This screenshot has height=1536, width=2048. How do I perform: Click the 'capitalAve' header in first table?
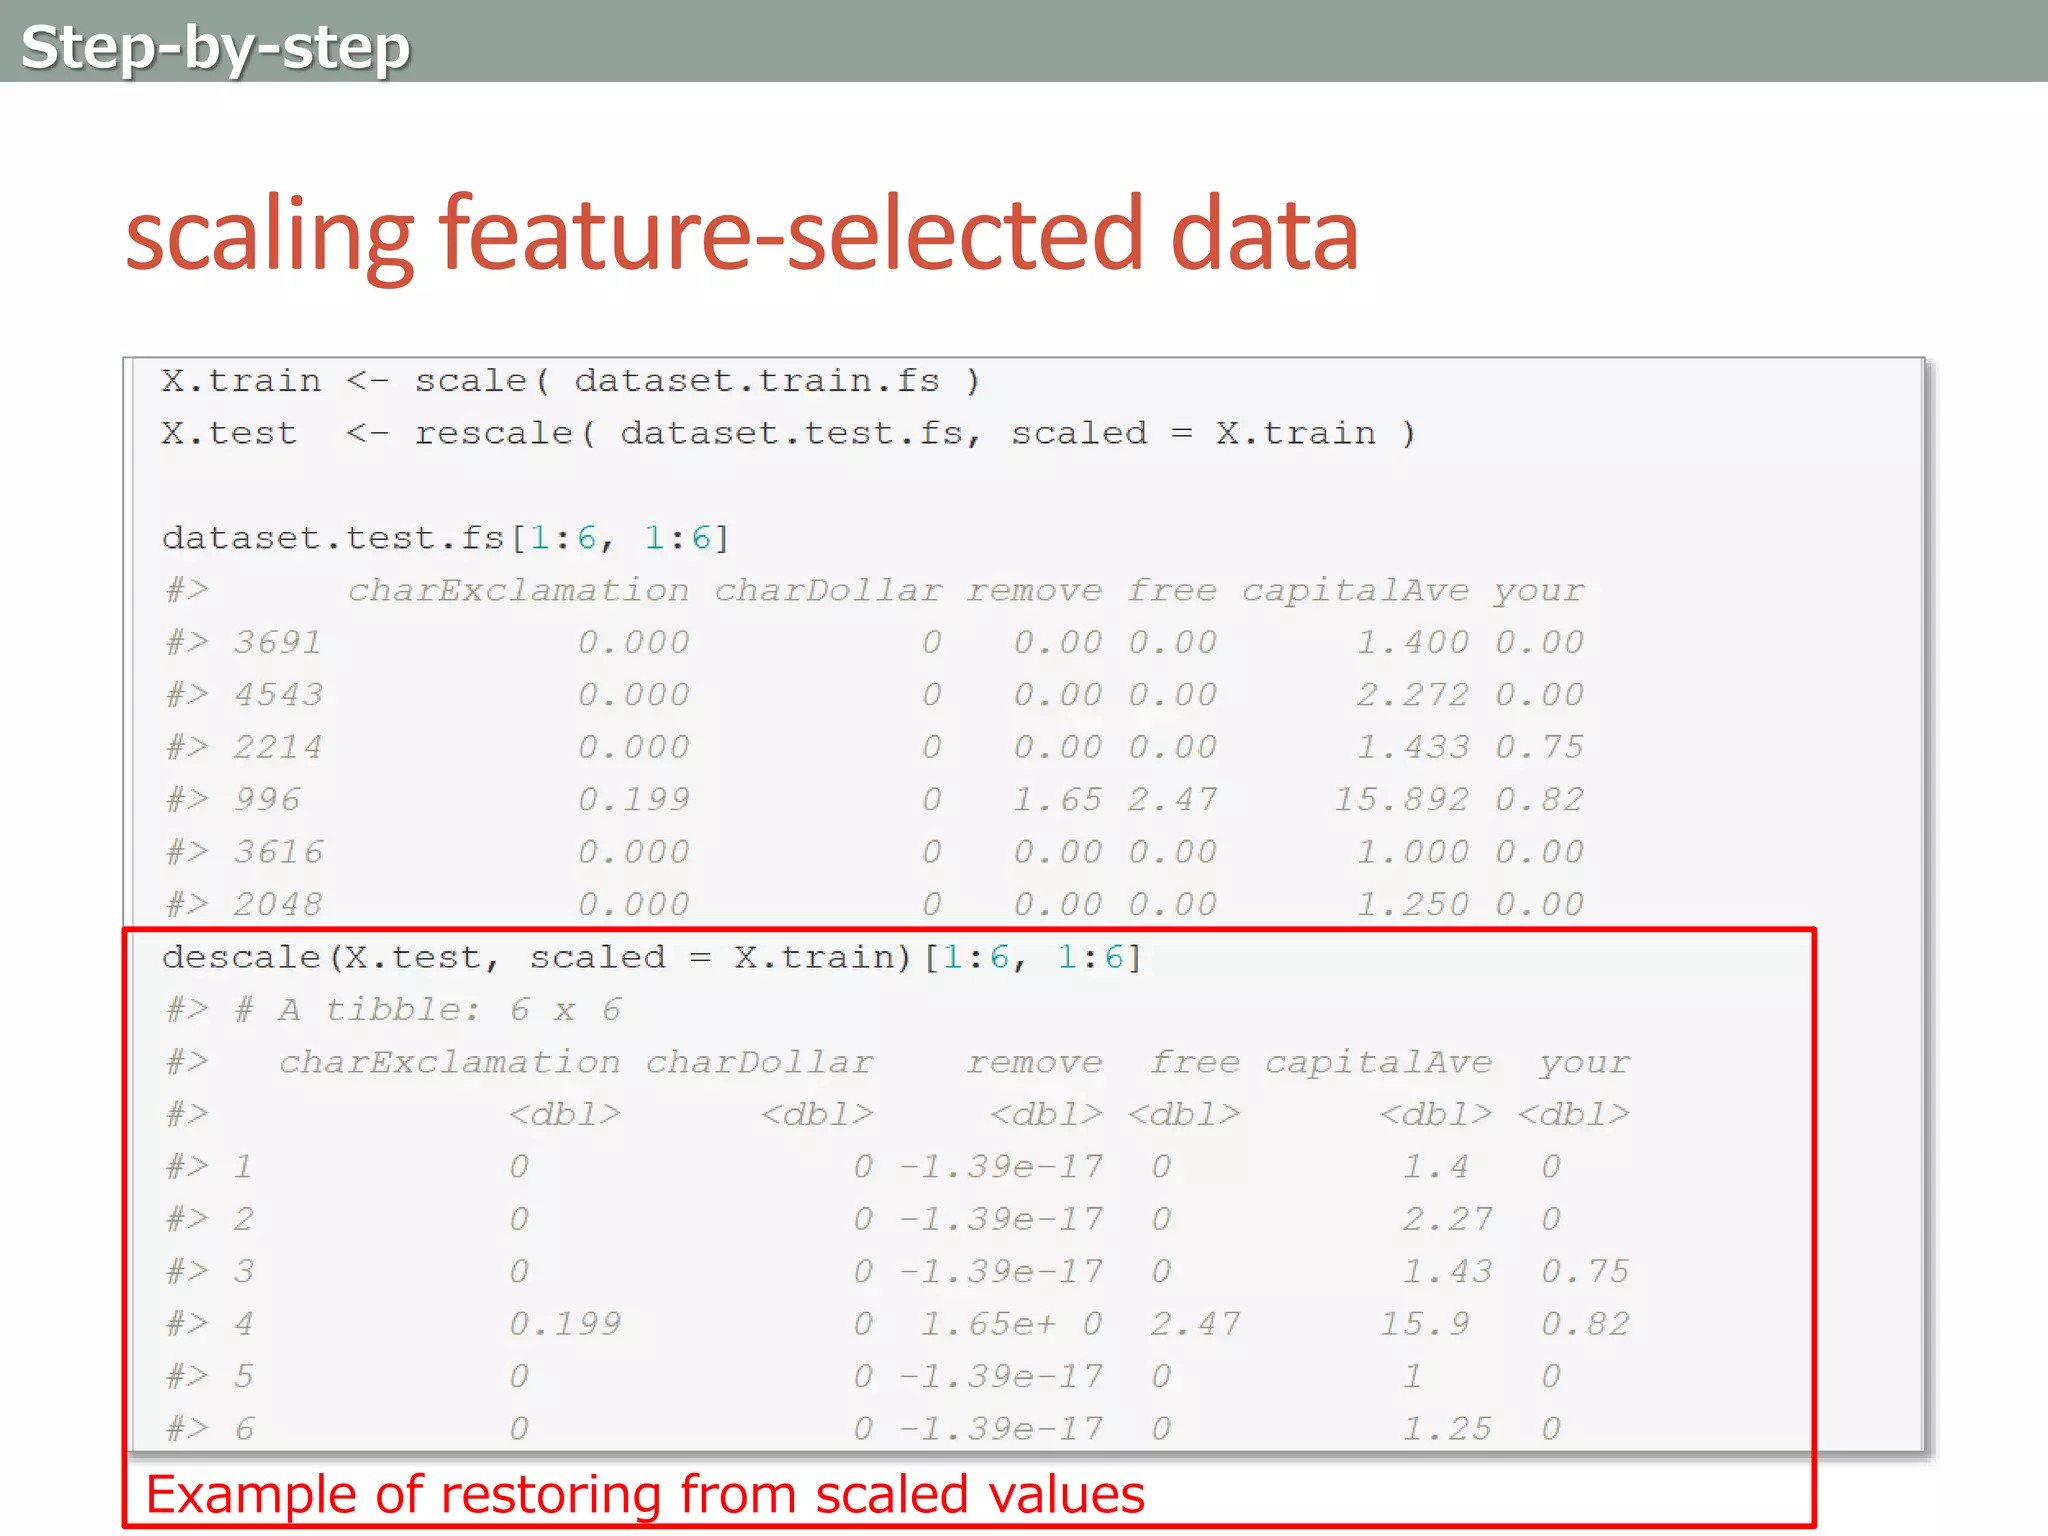(x=1355, y=590)
